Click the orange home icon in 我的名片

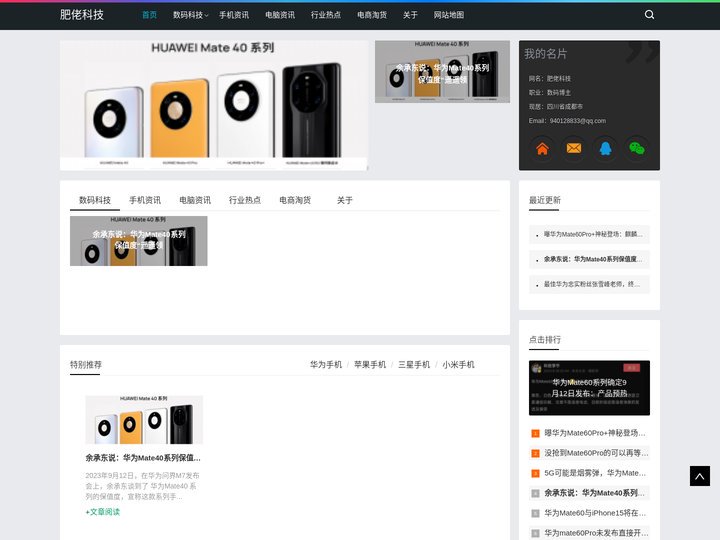[542, 148]
